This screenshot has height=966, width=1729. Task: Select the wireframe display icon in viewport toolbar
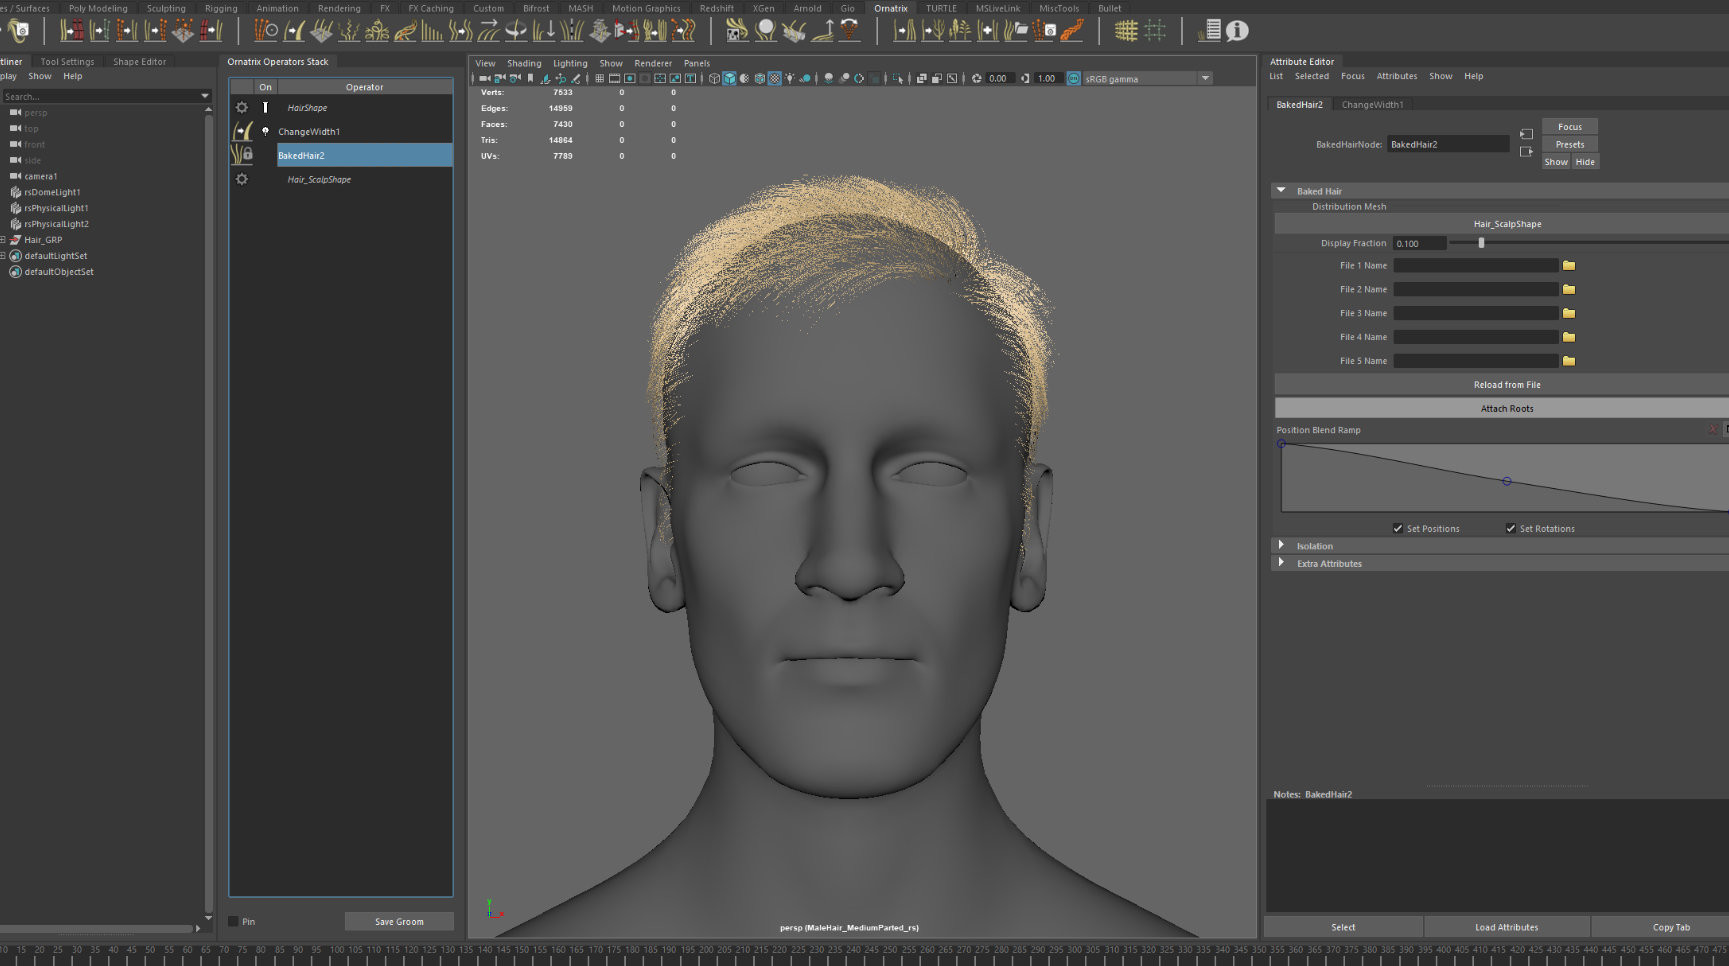pyautogui.click(x=713, y=78)
